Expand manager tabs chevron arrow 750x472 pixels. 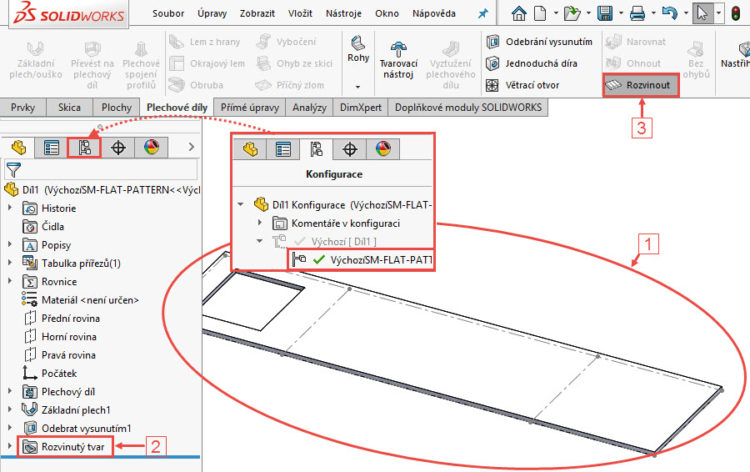point(191,147)
